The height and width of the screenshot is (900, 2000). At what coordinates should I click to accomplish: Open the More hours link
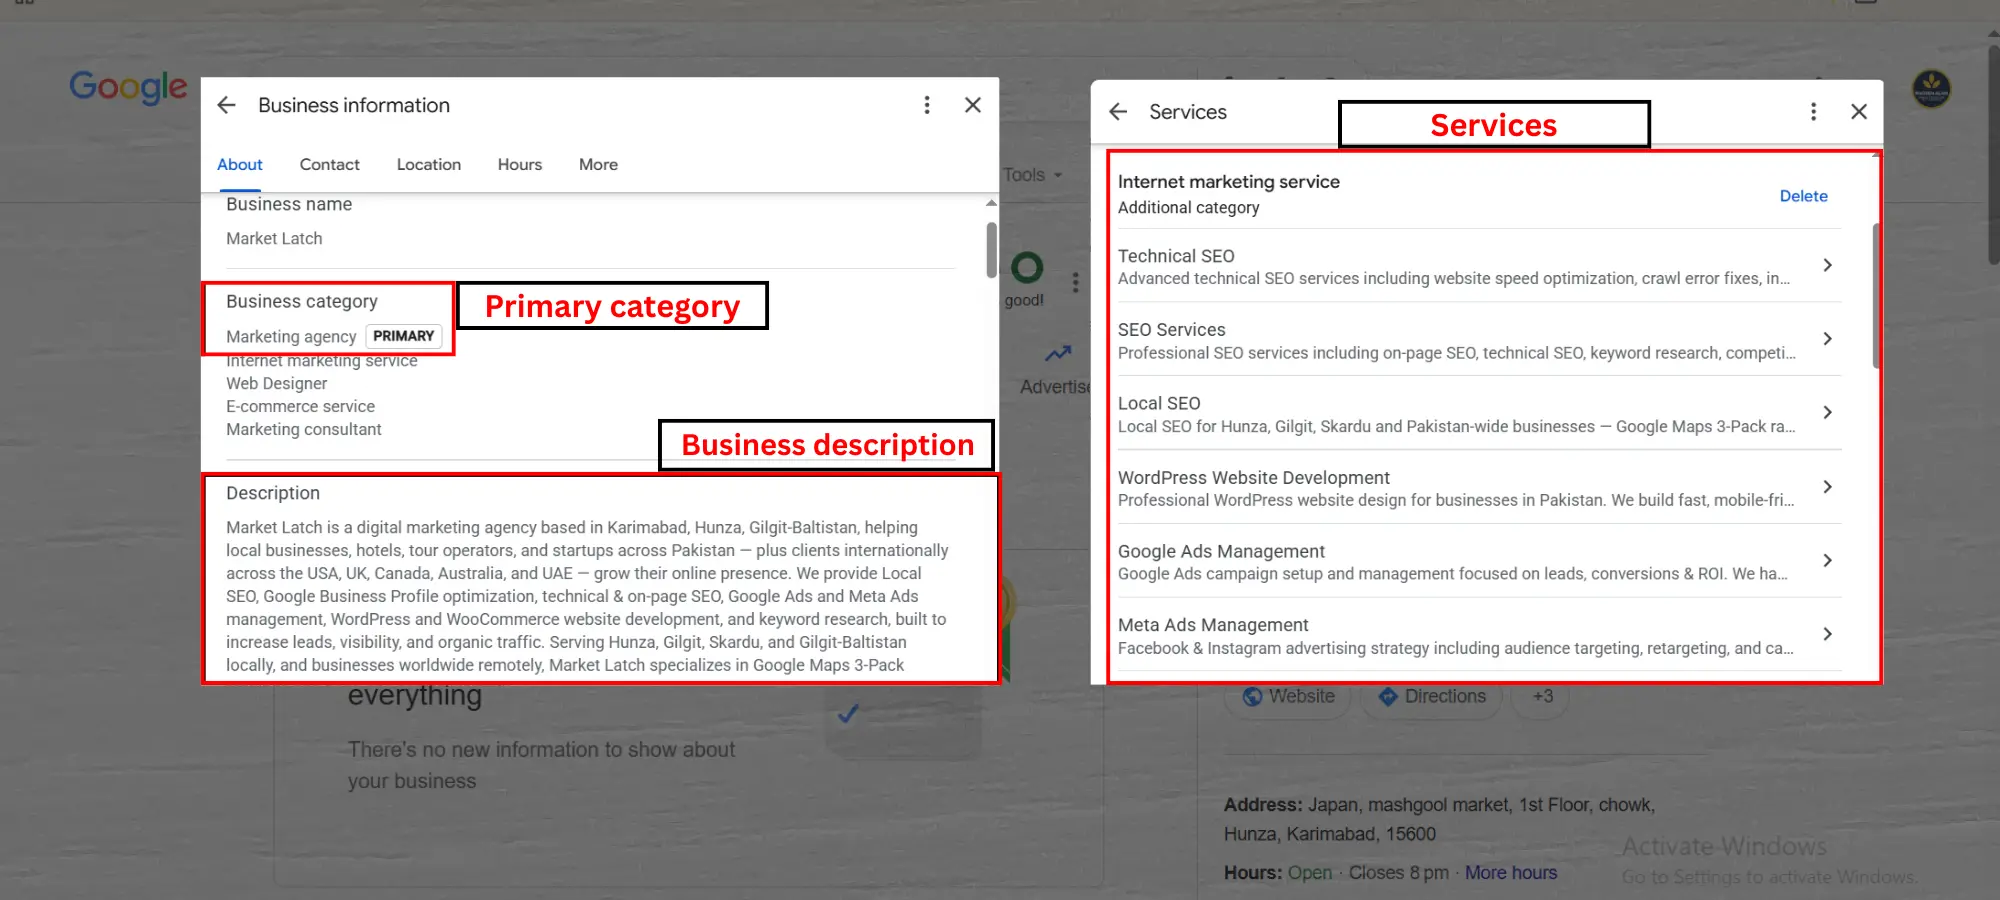point(1511,872)
